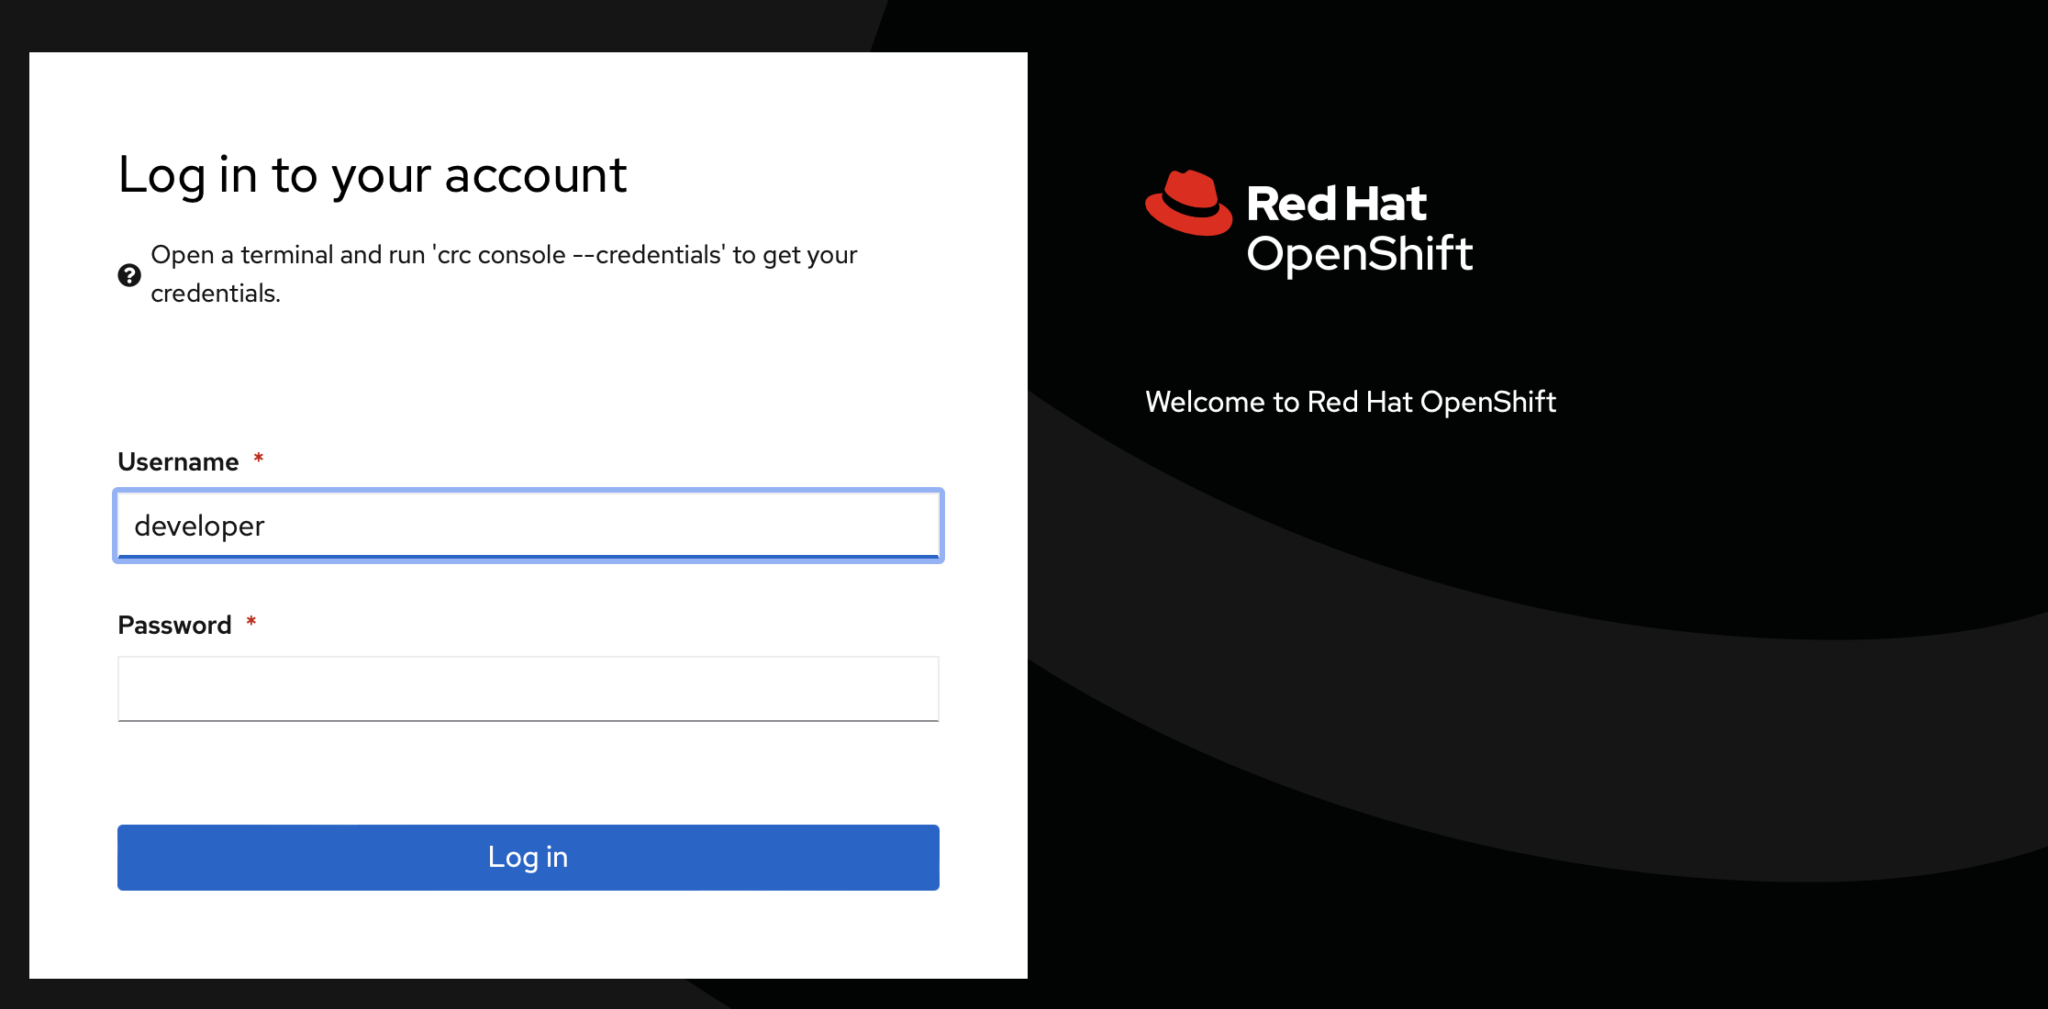Click the 'crc console --credentials' command text
The image size is (2048, 1009).
pyautogui.click(x=578, y=255)
